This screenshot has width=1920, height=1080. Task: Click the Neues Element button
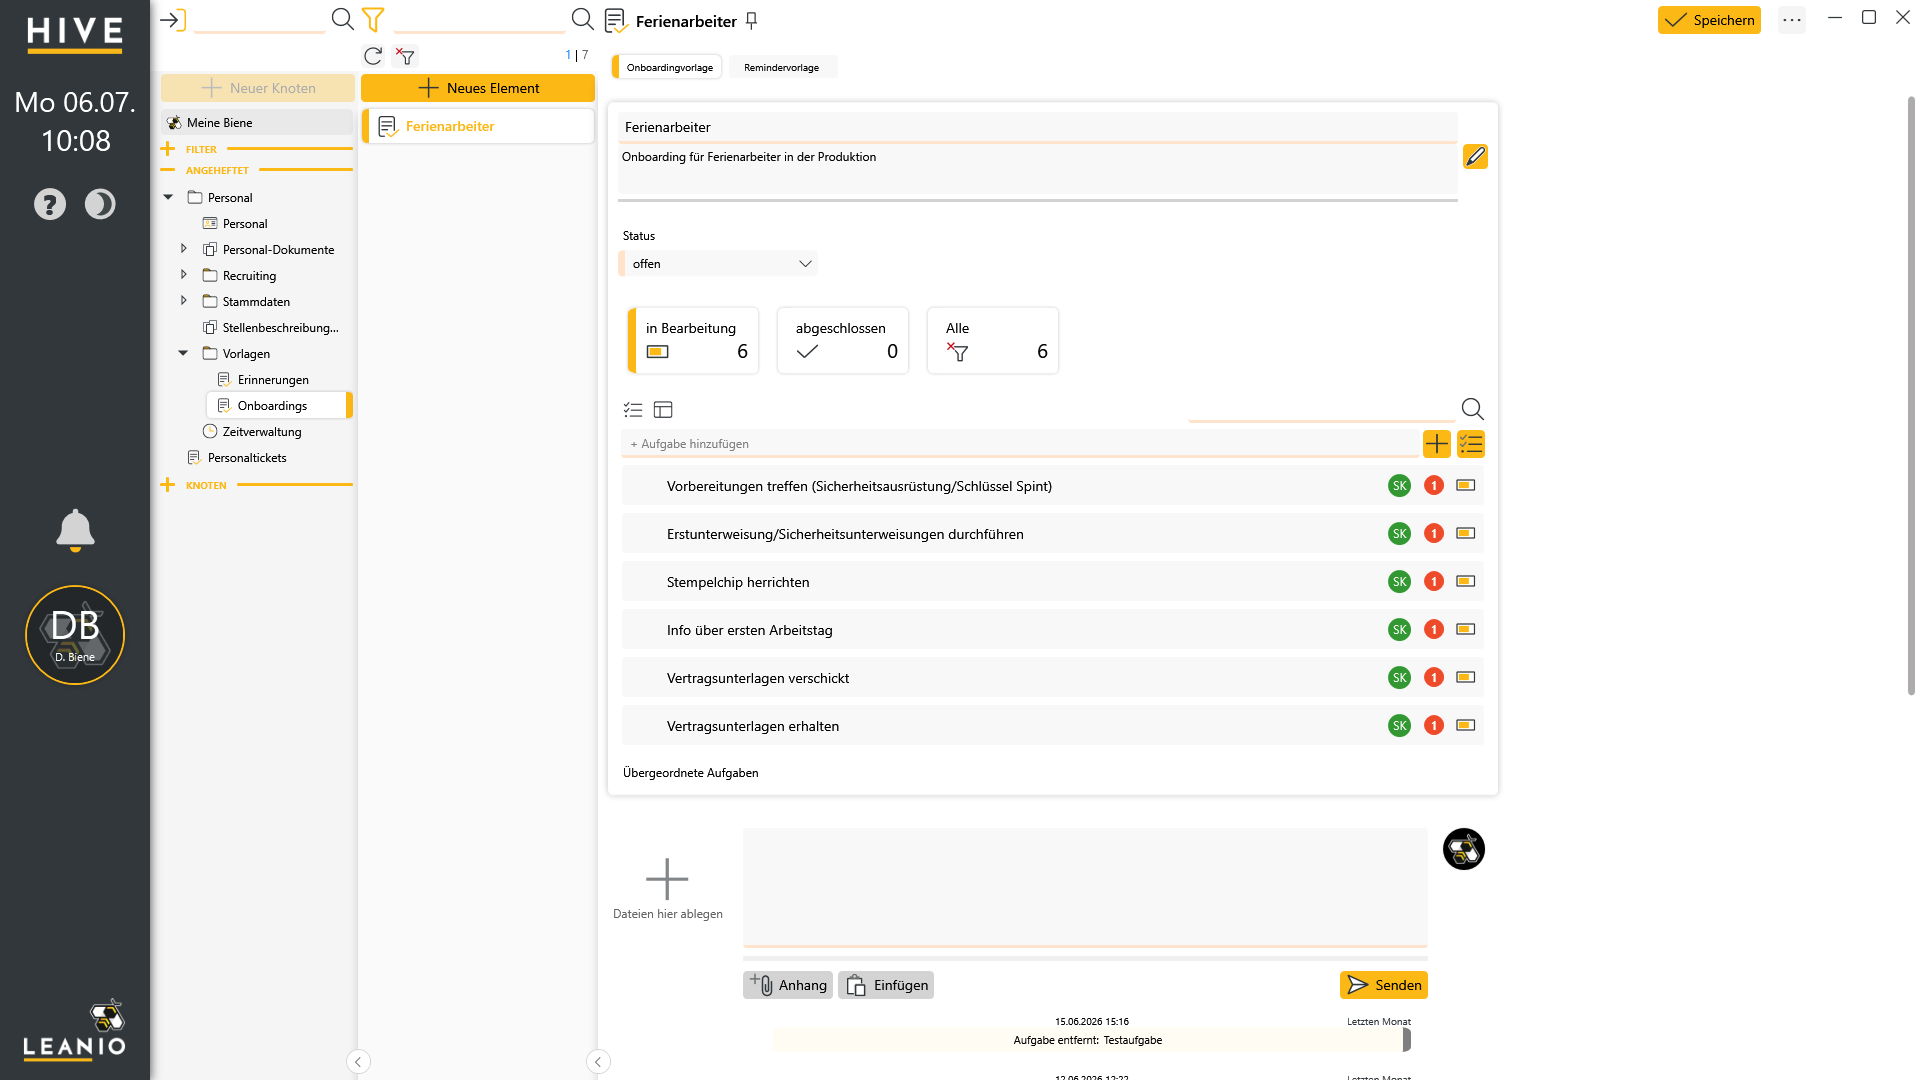coord(478,88)
